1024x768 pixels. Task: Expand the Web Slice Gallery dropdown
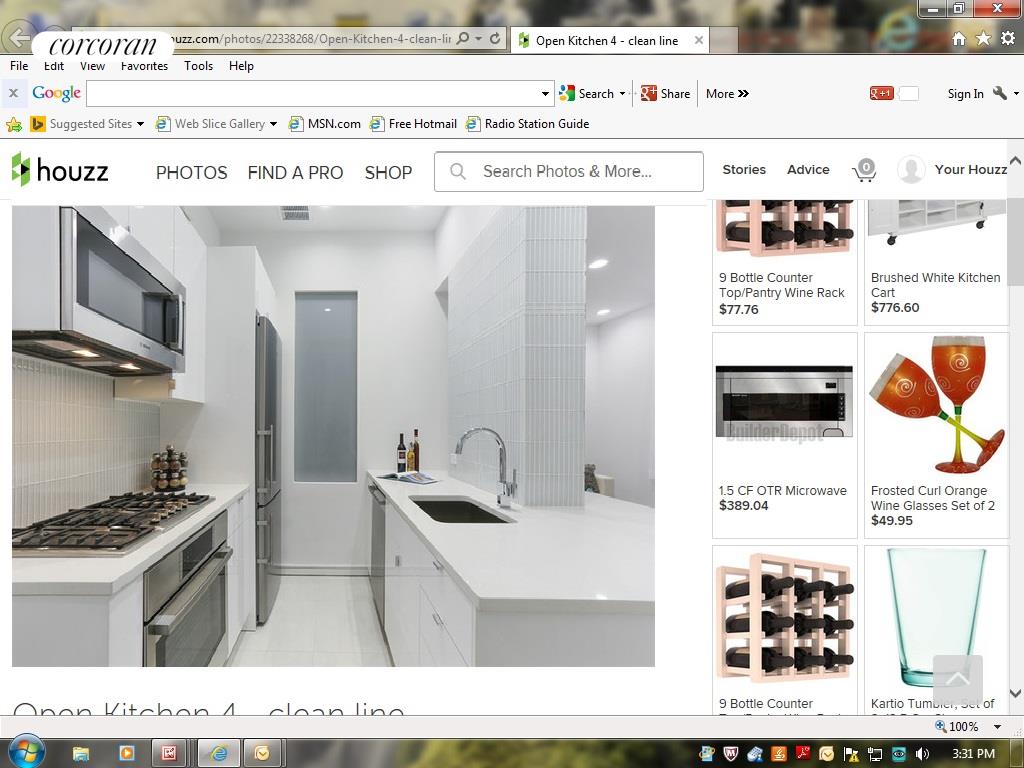273,124
